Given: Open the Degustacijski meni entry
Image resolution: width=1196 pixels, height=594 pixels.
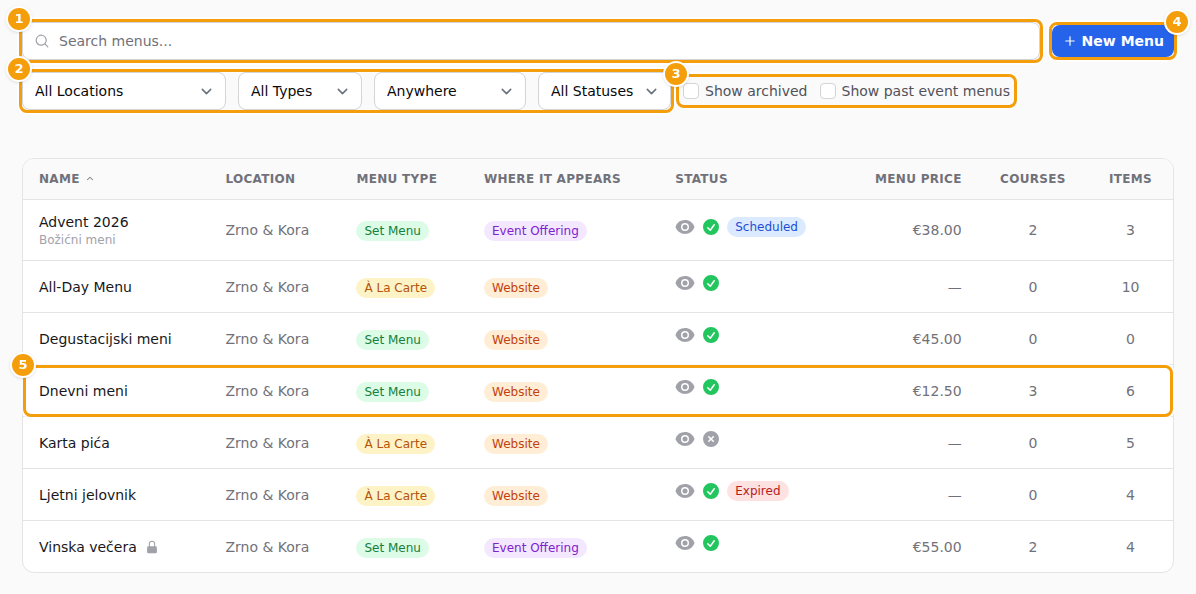Looking at the screenshot, I should (105, 339).
